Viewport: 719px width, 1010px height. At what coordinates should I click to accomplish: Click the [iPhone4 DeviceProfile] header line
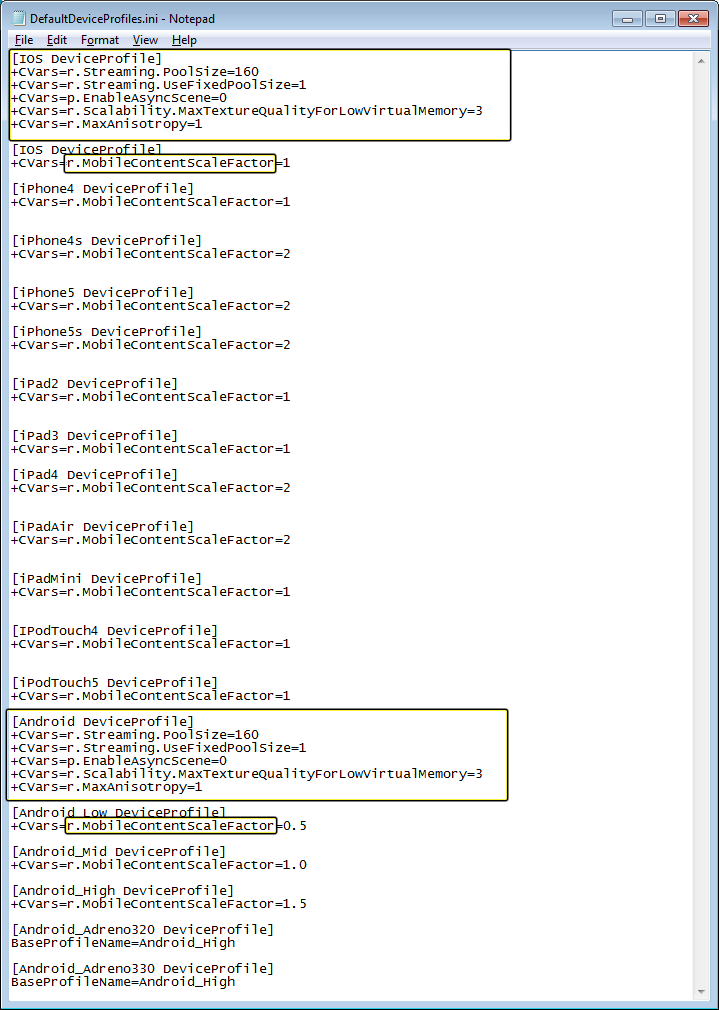102,189
